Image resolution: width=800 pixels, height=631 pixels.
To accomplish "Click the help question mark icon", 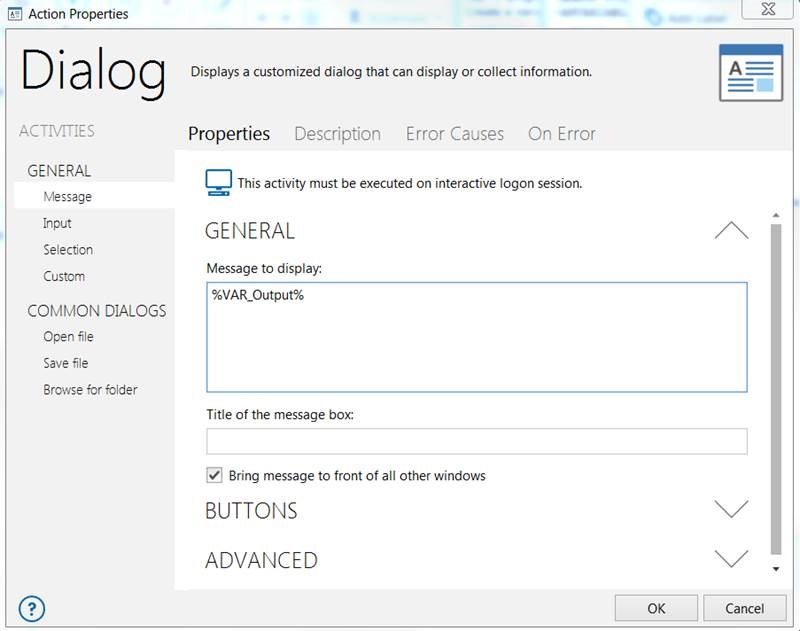I will [x=32, y=609].
